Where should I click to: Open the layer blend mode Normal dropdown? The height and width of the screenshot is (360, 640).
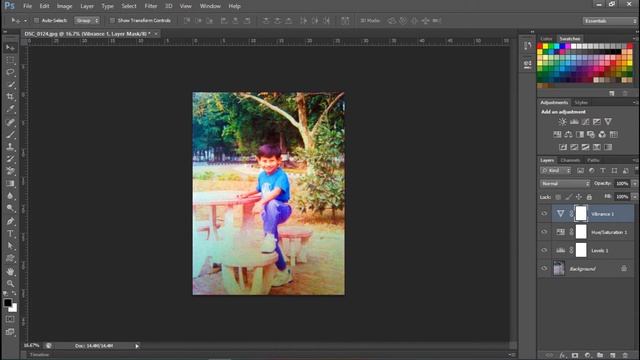565,184
